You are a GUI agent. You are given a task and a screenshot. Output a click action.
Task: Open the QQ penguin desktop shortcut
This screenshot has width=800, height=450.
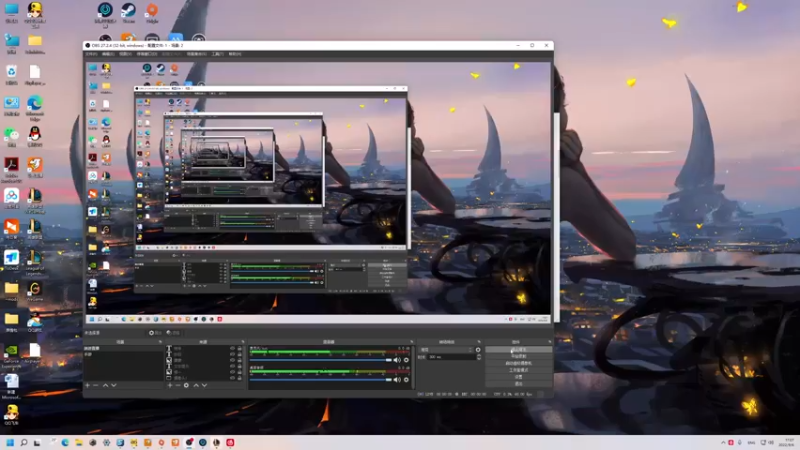pyautogui.click(x=35, y=137)
